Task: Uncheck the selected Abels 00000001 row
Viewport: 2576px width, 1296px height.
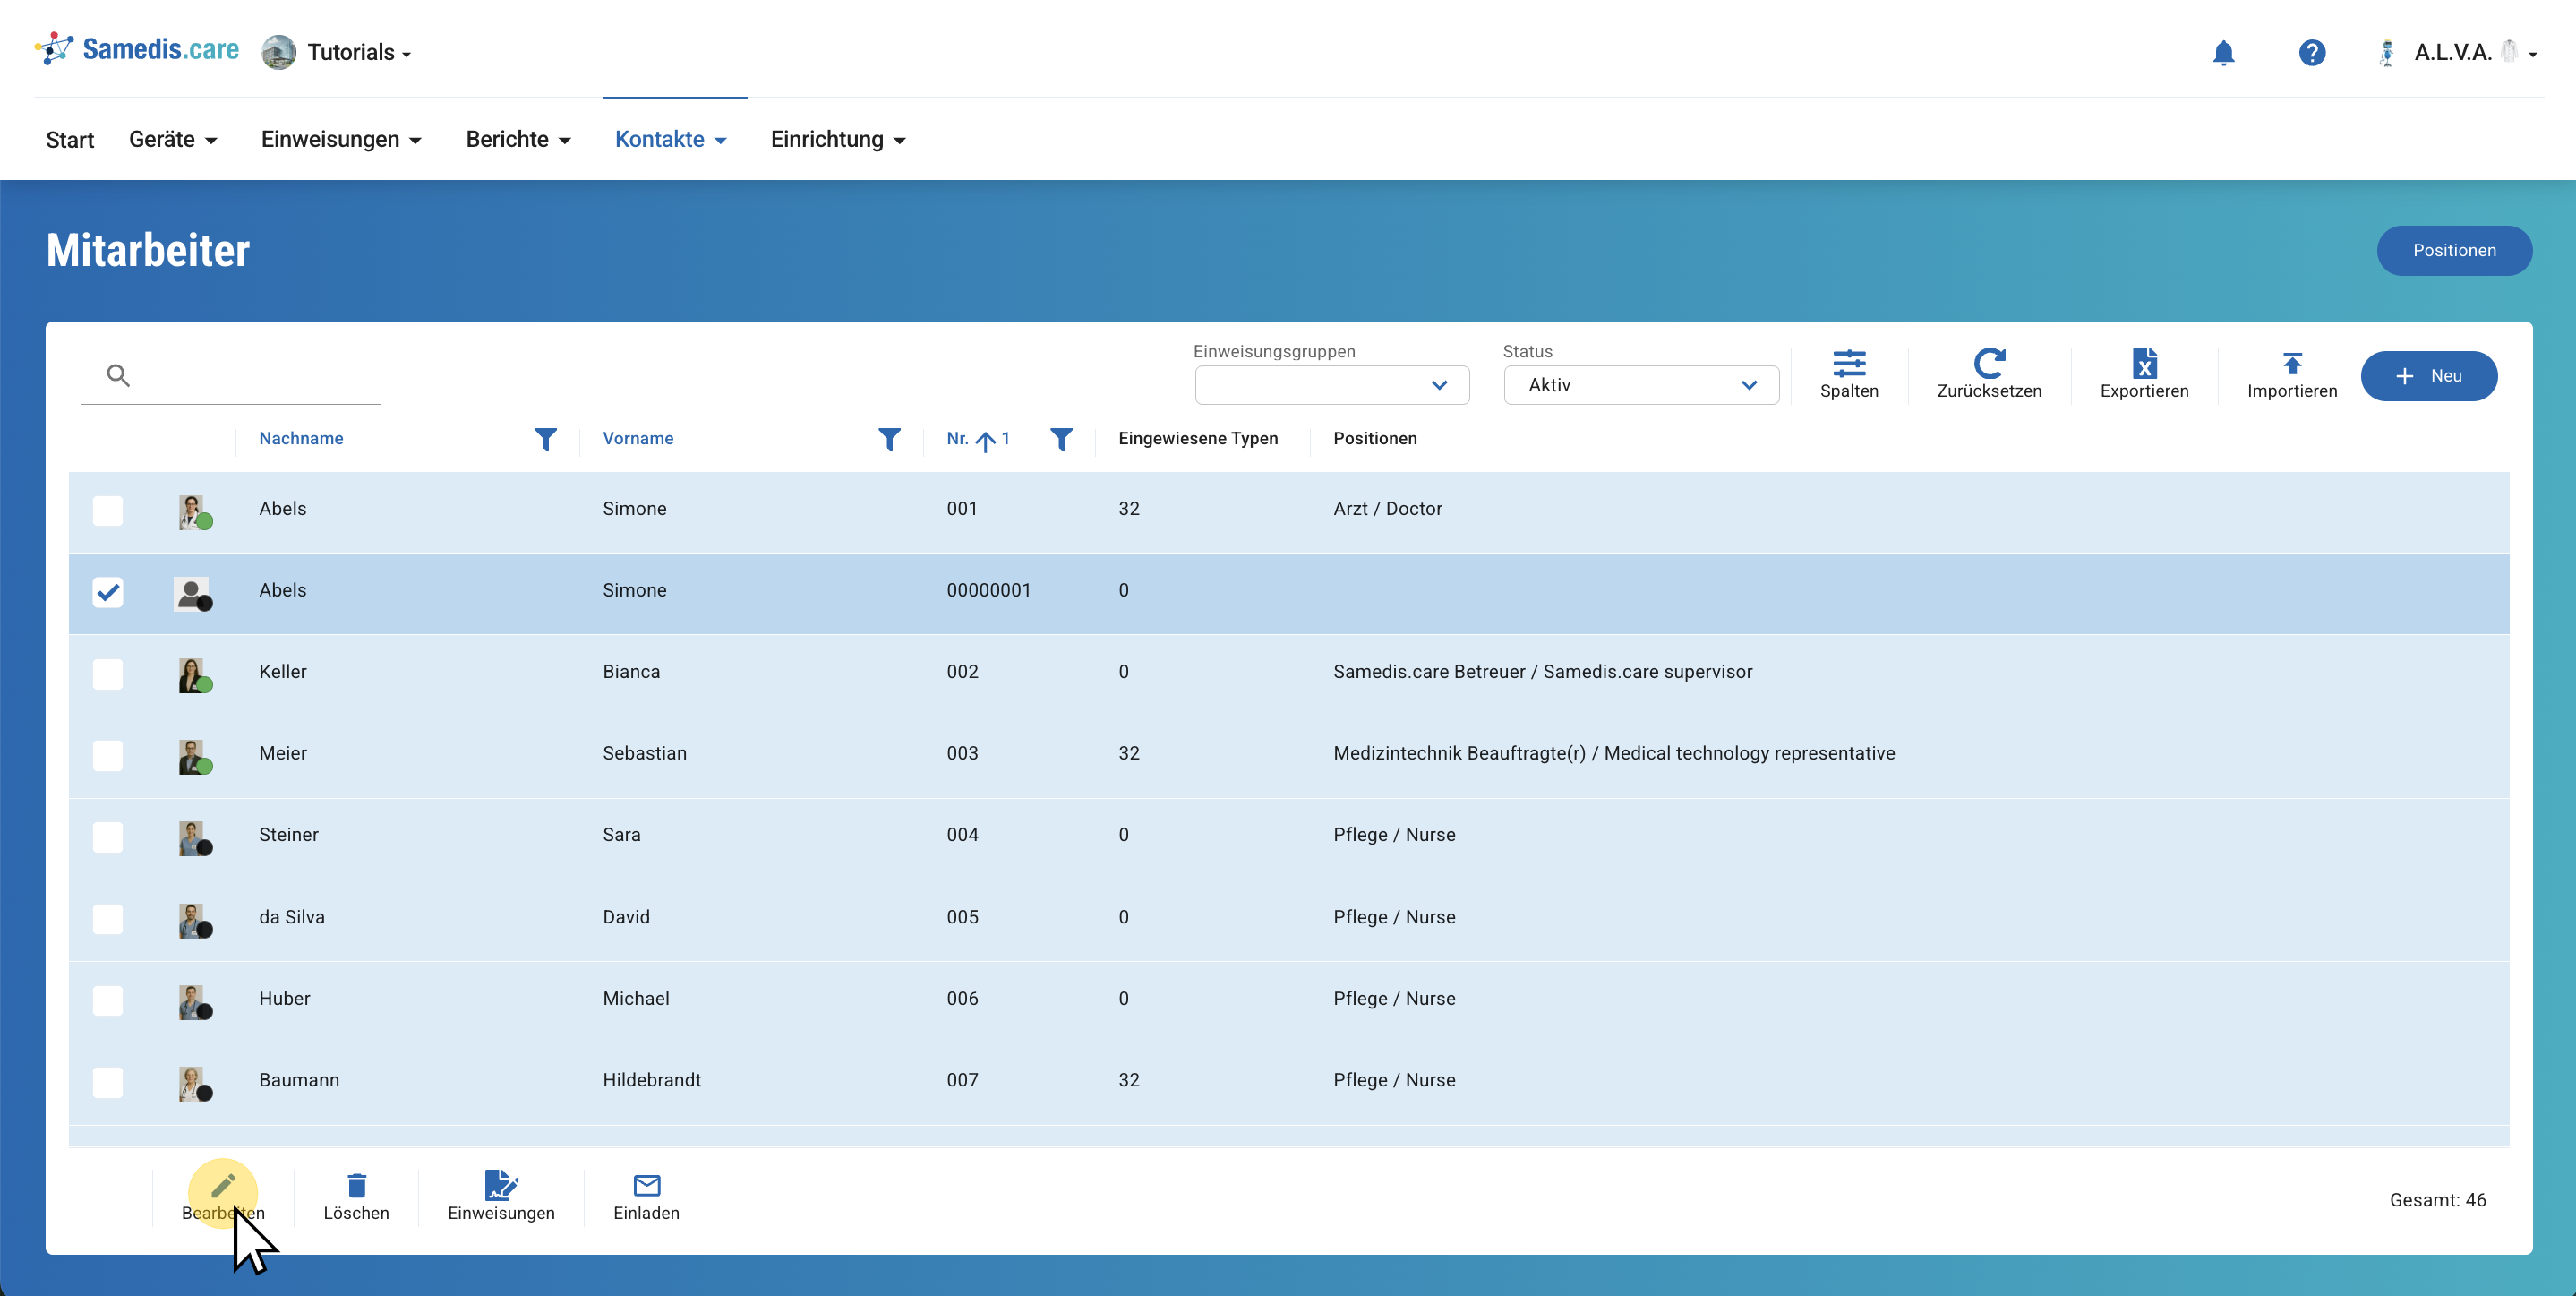Action: [x=108, y=592]
